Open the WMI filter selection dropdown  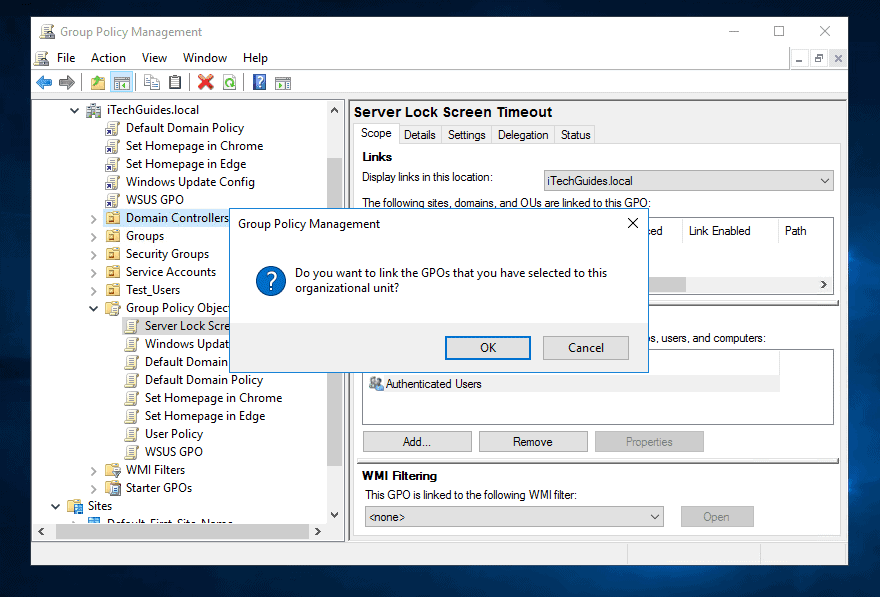tap(655, 516)
